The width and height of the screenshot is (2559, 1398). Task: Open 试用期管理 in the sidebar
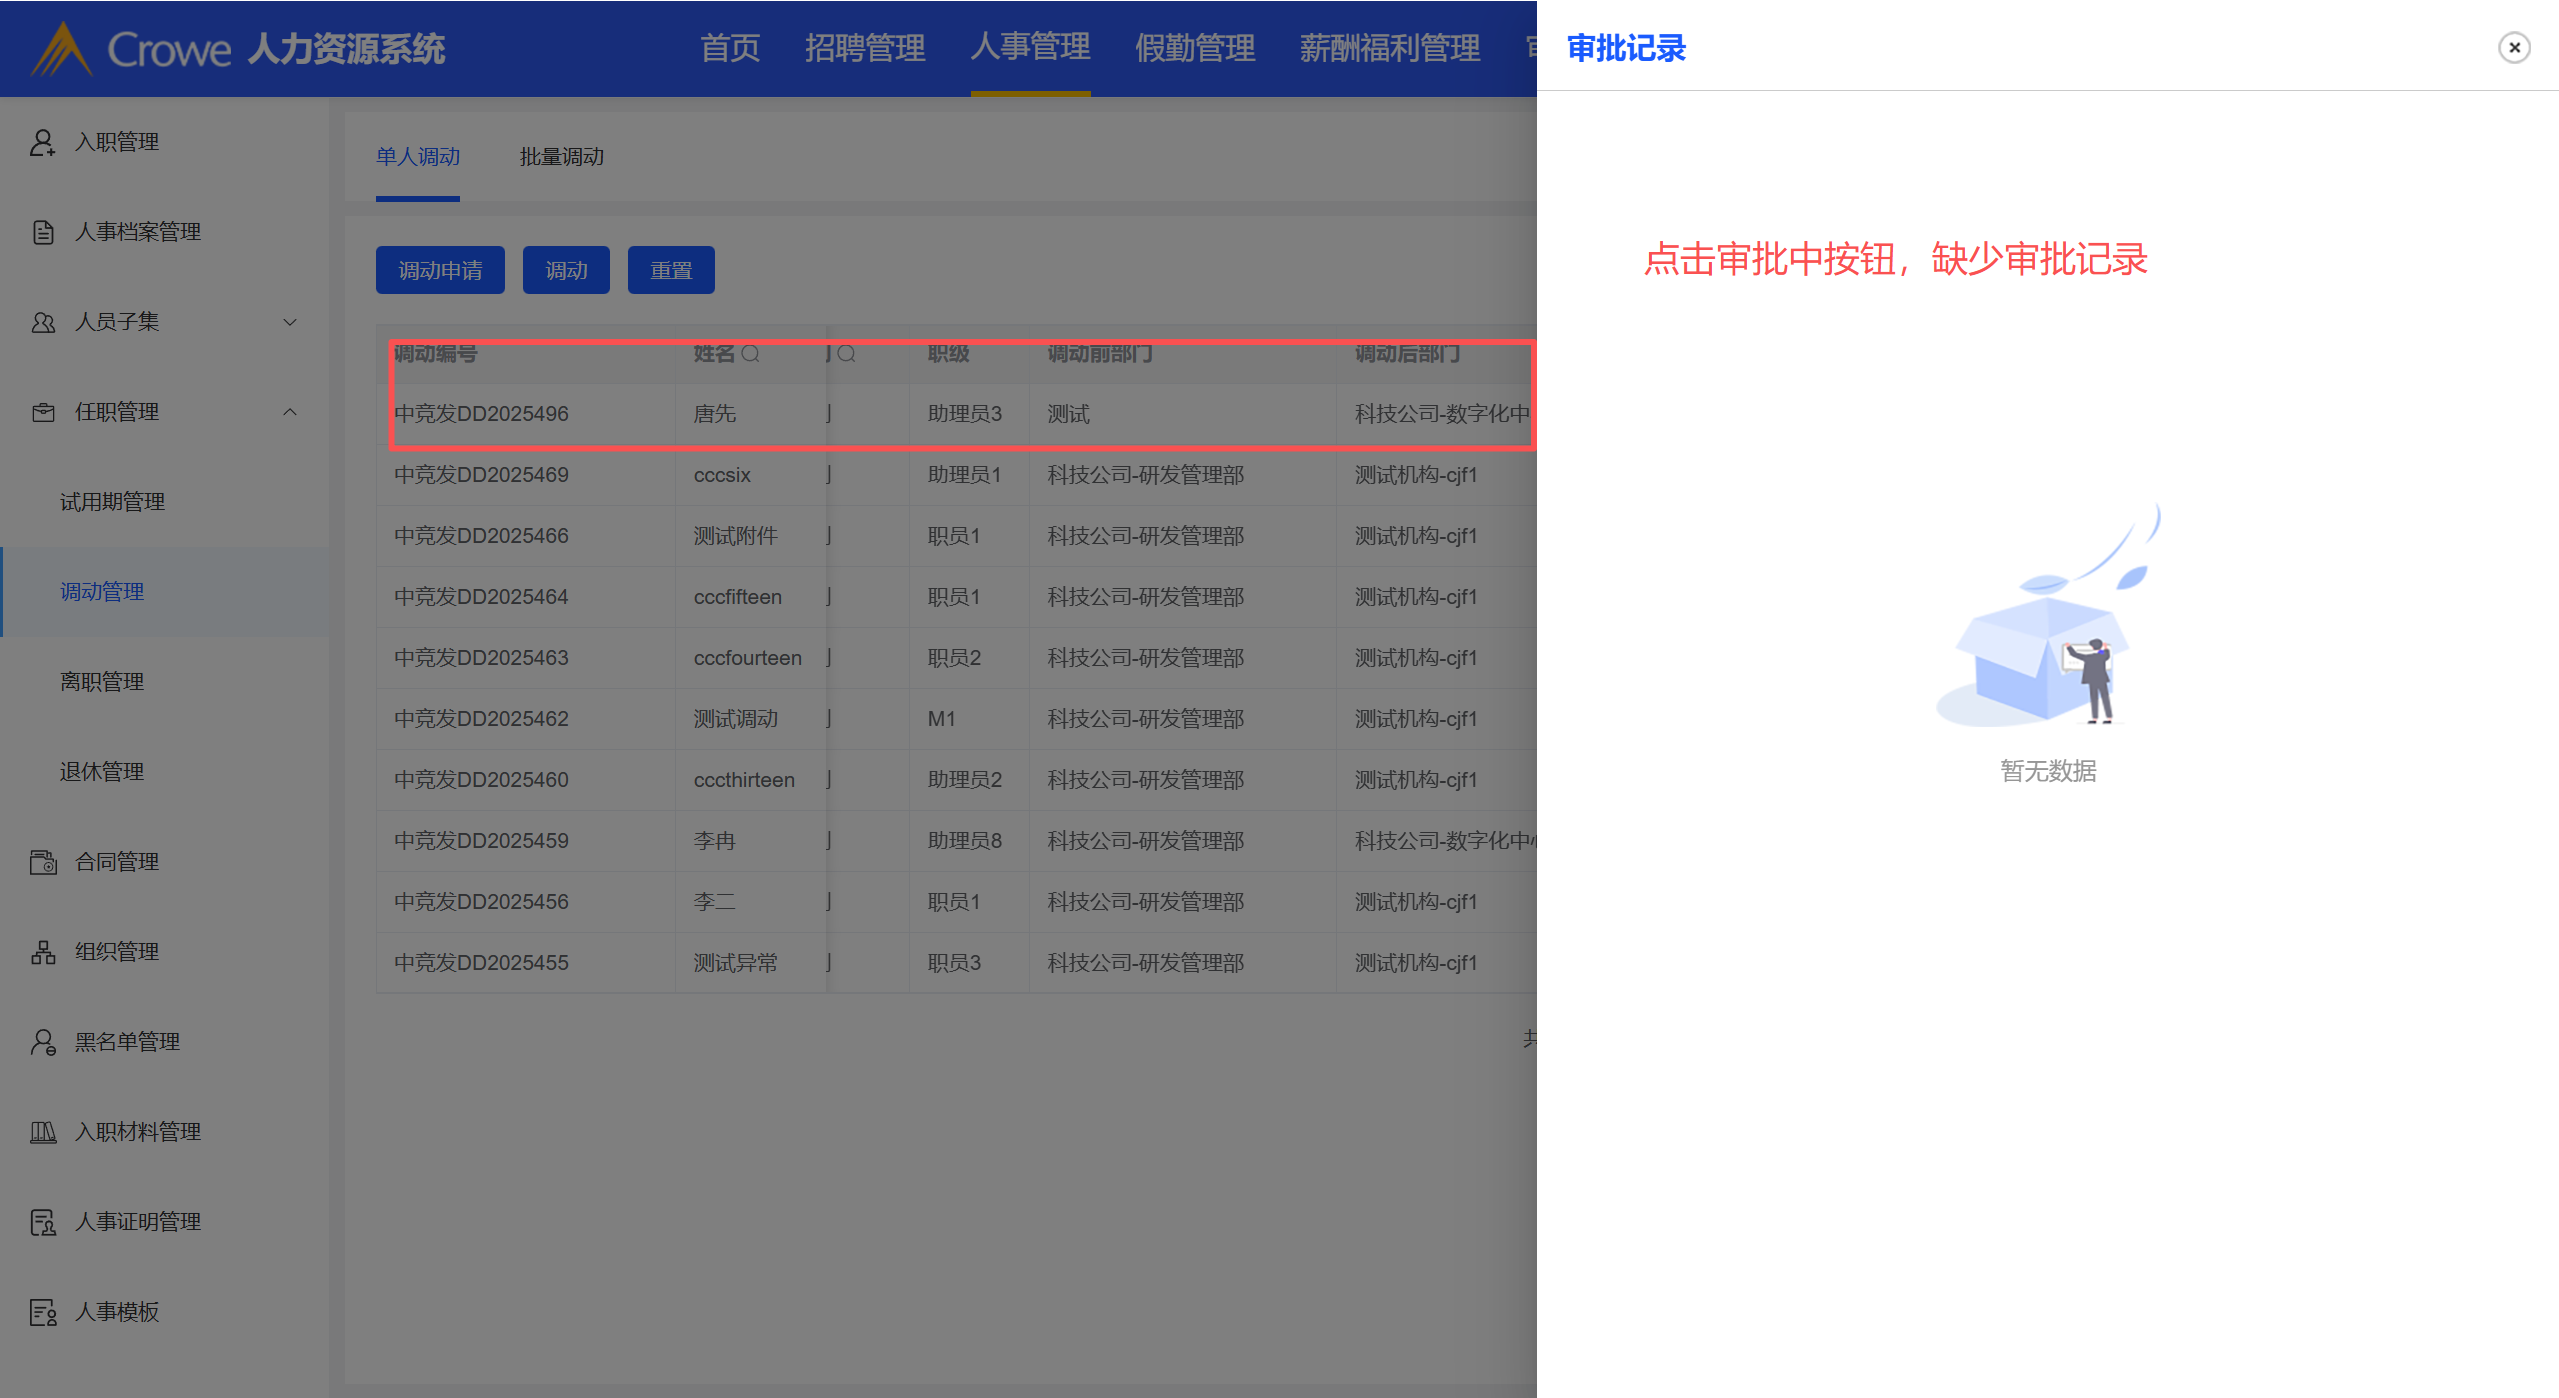[x=112, y=502]
